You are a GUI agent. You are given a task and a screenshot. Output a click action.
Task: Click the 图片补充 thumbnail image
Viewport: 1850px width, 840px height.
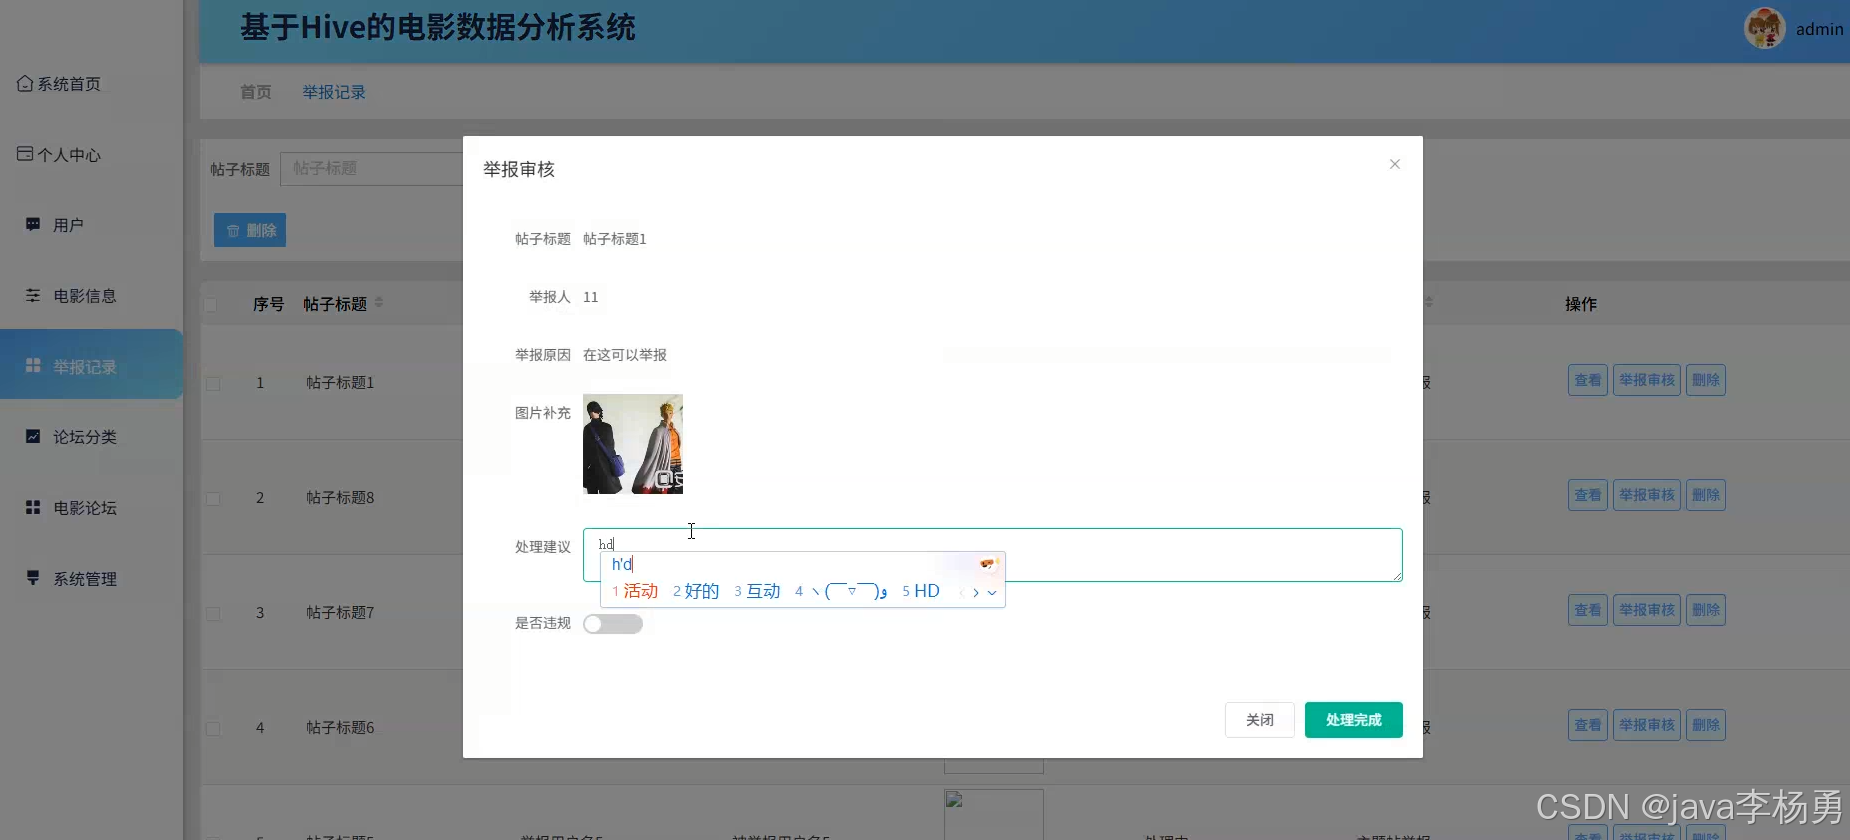click(633, 444)
